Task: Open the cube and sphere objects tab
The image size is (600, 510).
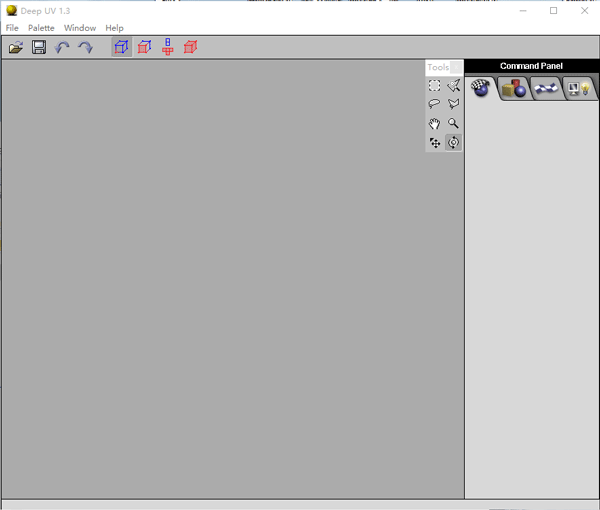Action: [x=514, y=89]
